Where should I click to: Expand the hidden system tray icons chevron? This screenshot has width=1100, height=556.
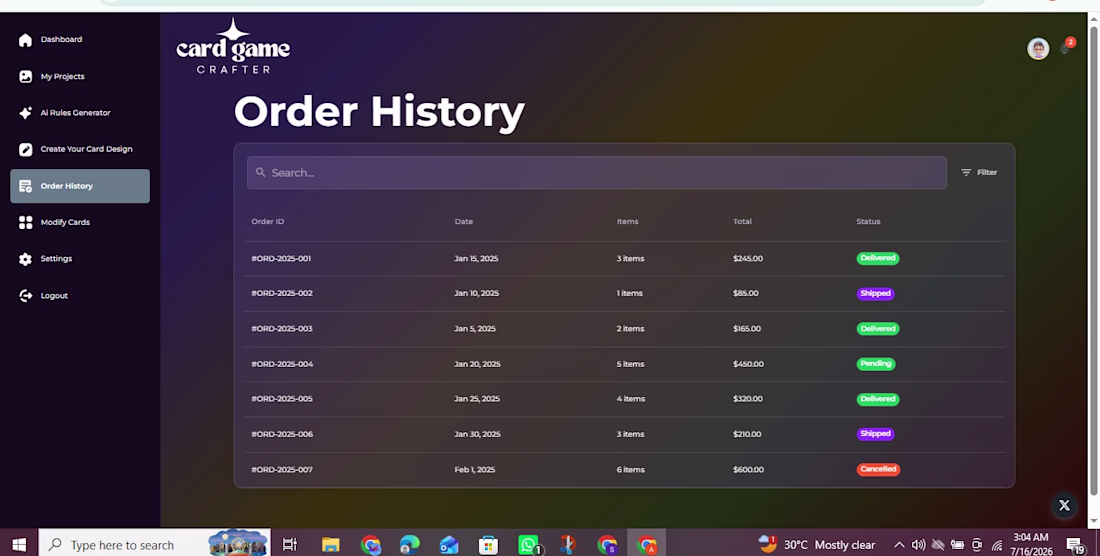coord(899,545)
